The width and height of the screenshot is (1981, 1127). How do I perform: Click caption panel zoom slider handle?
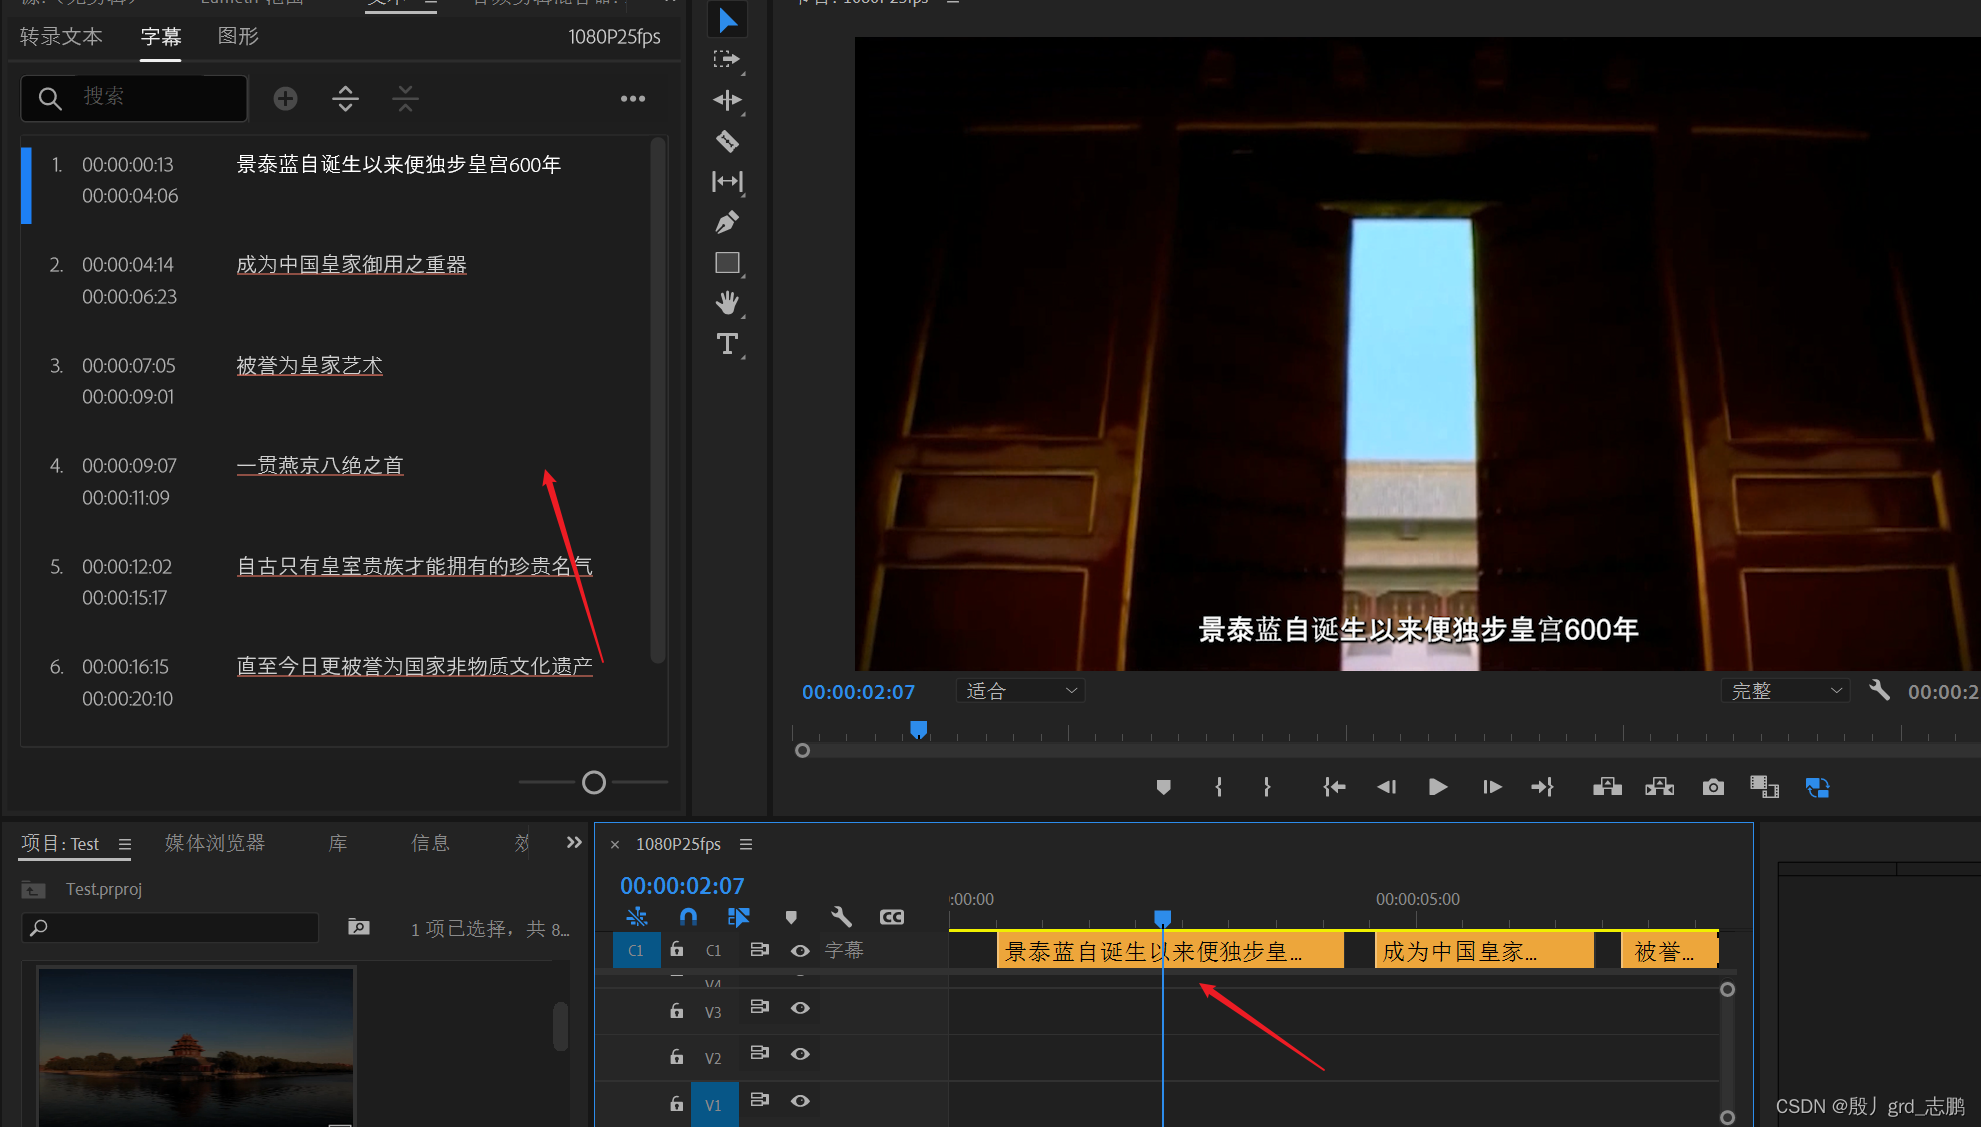tap(594, 783)
